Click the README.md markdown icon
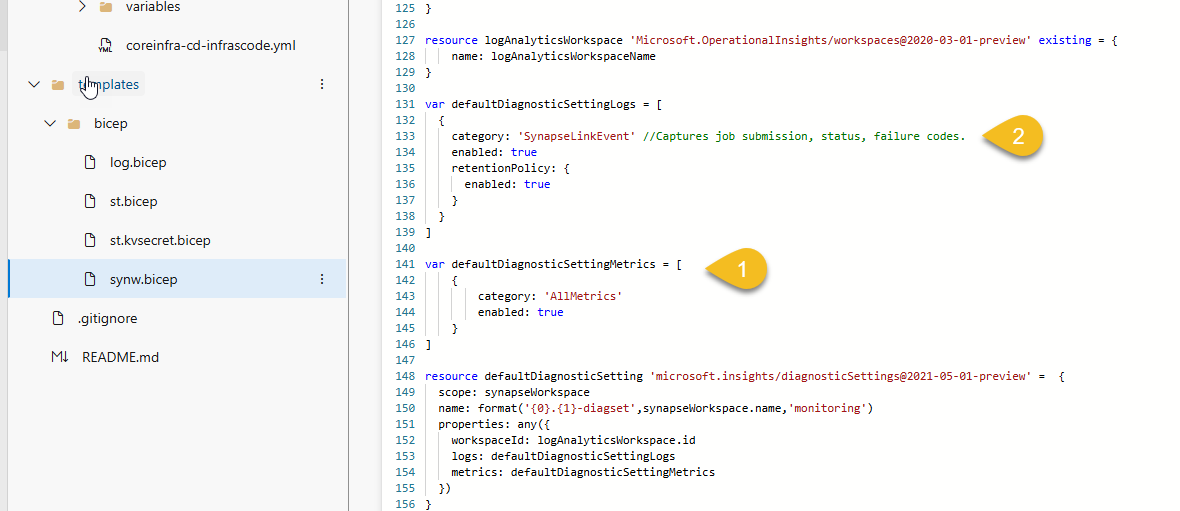1180x511 pixels. (x=59, y=357)
